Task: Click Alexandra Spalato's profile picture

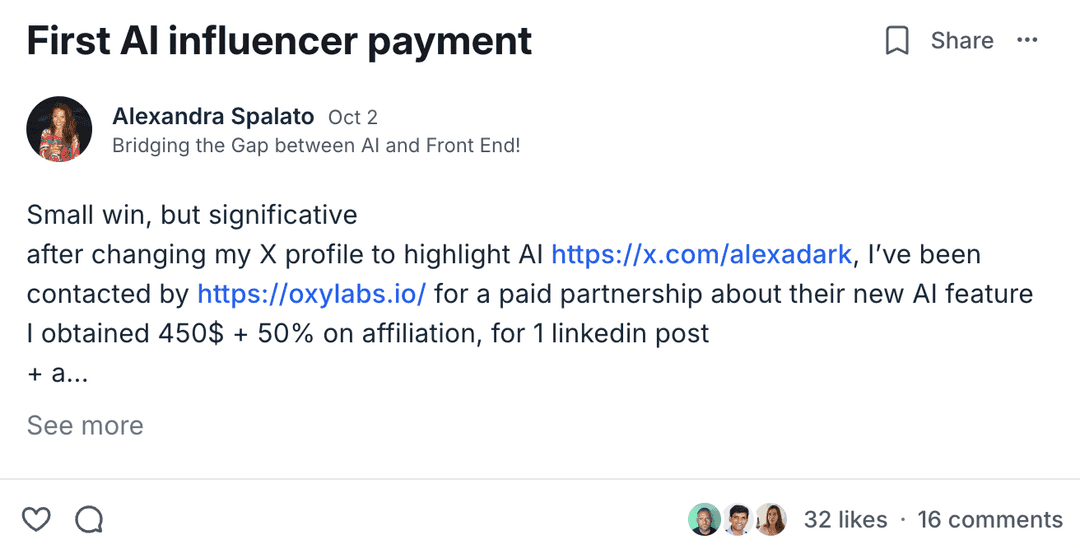Action: (x=59, y=130)
